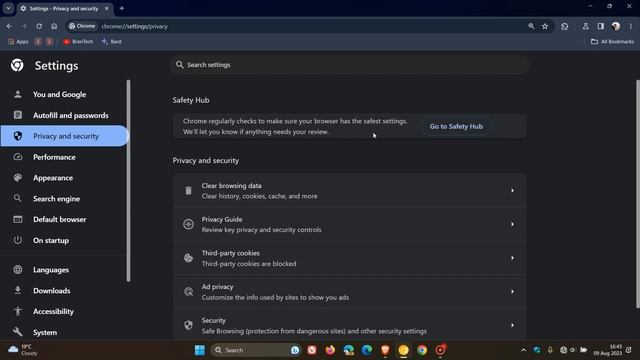The width and height of the screenshot is (640, 360).
Task: Click Go to Safety Hub button
Action: (456, 127)
